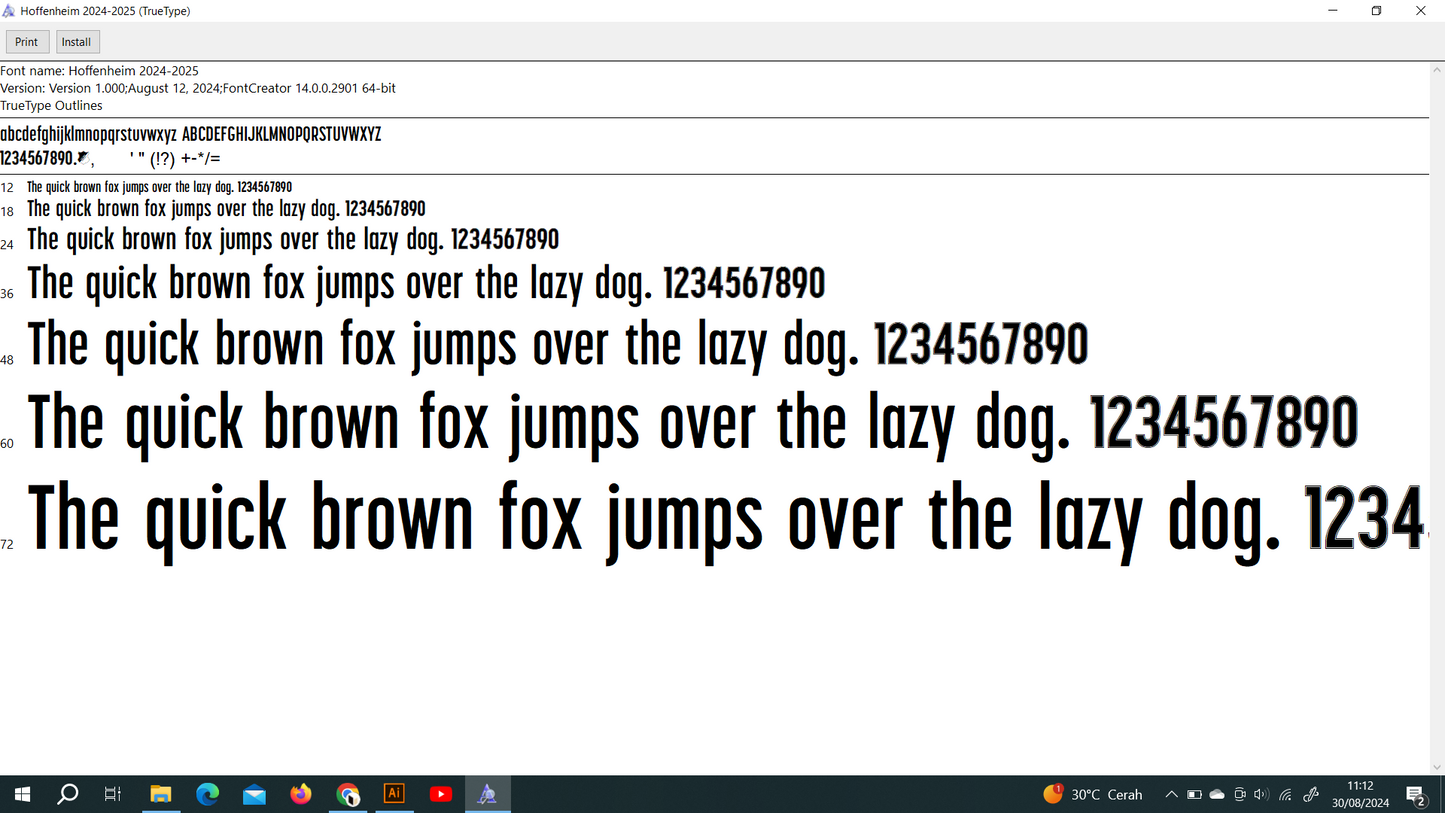Open Task View on the taskbar

[113, 794]
